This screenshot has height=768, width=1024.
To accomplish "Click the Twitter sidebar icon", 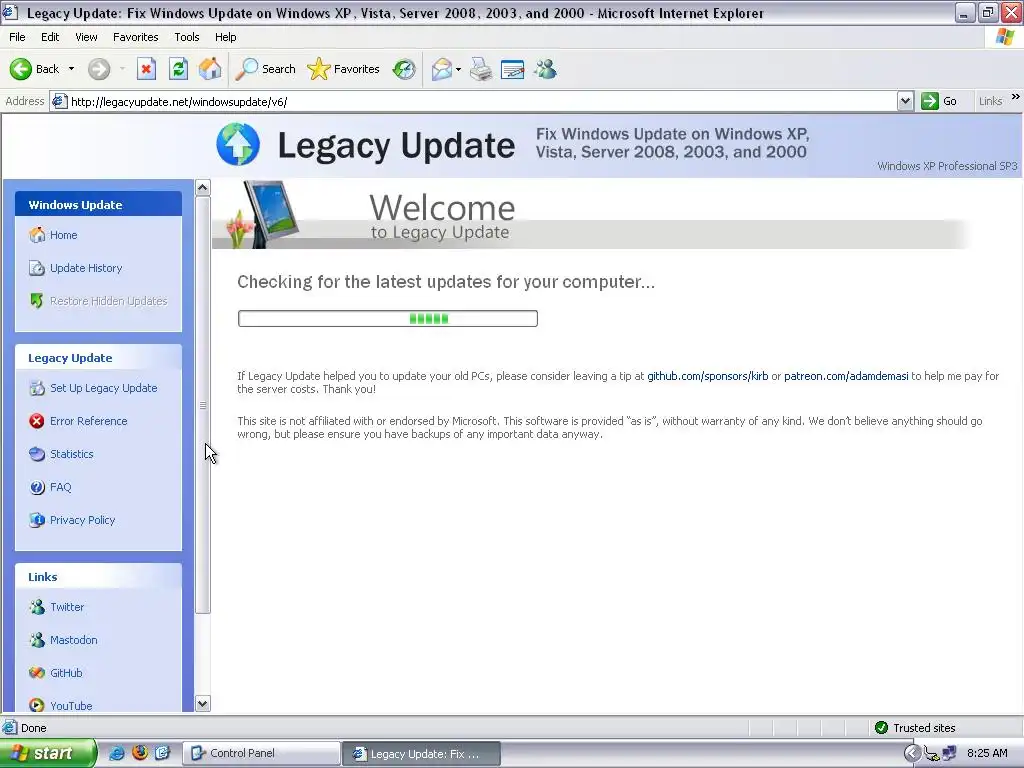I will tap(37, 607).
